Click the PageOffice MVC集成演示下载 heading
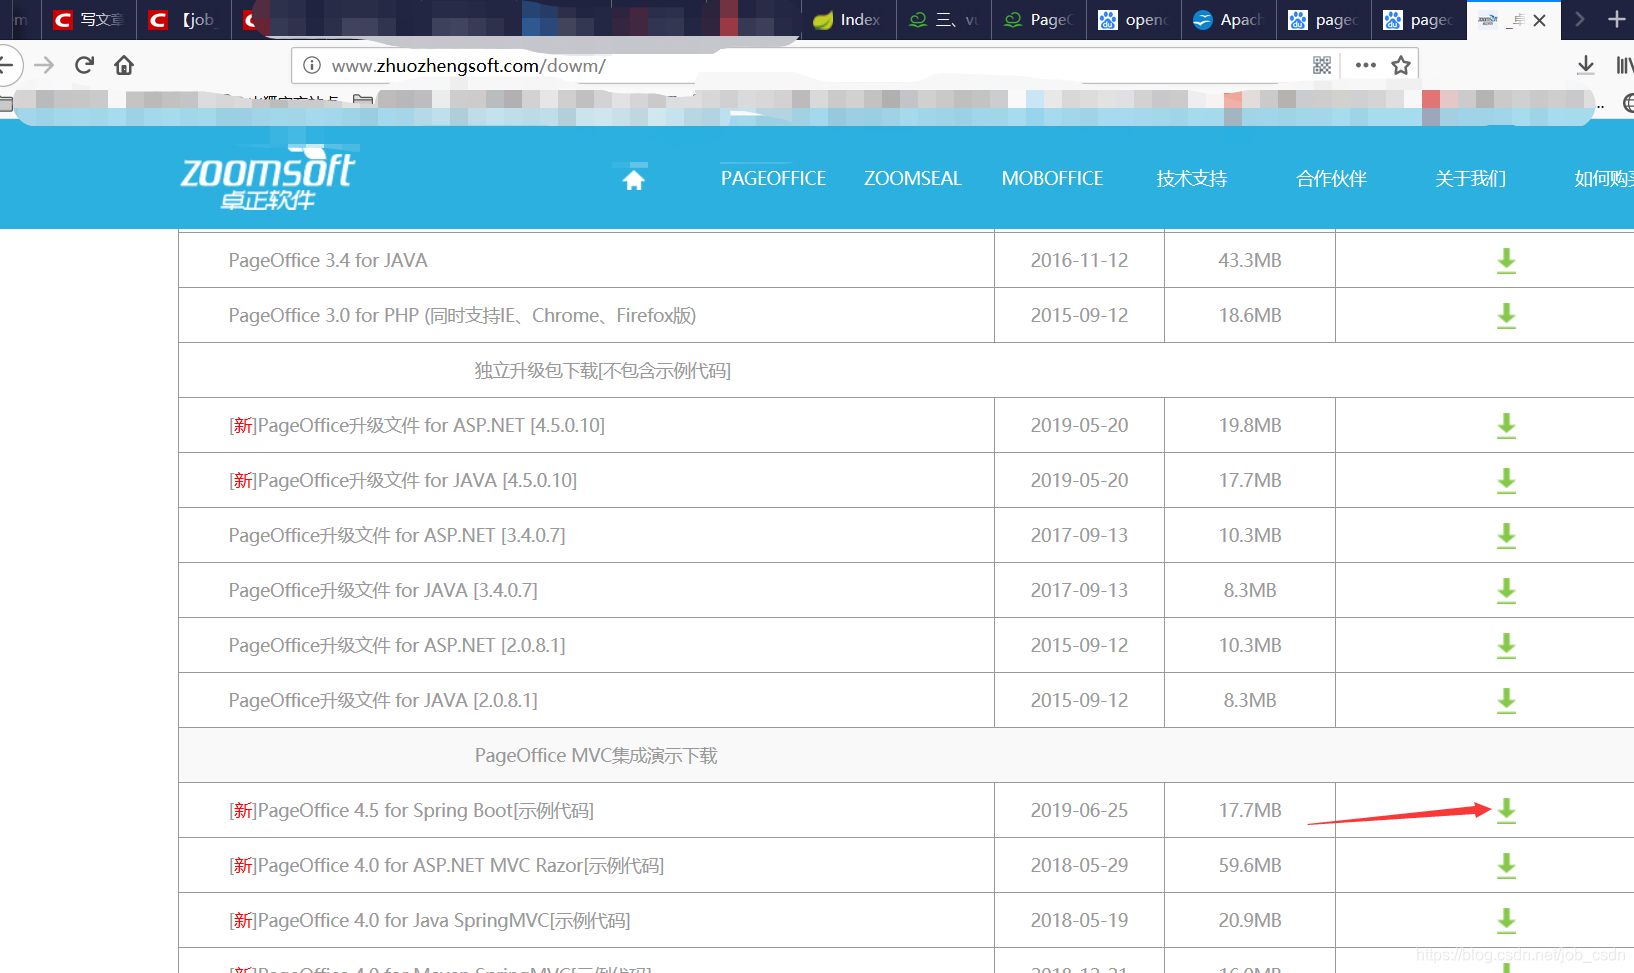The height and width of the screenshot is (973, 1634). 596,755
